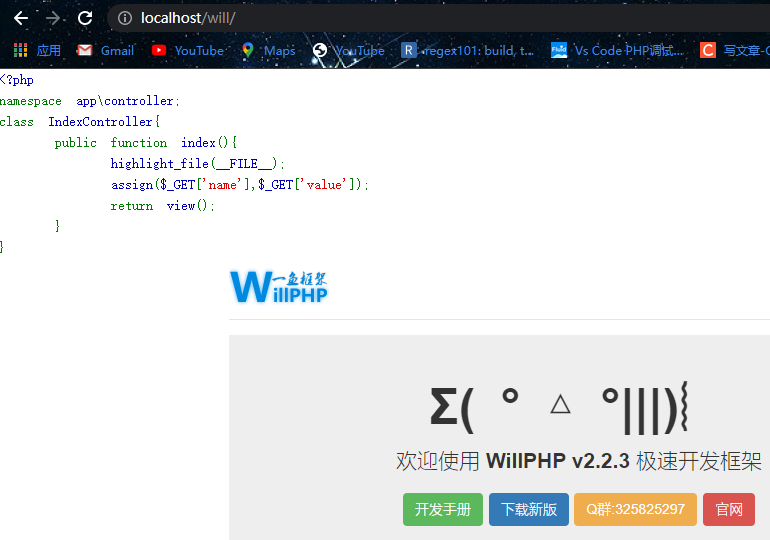Image resolution: width=770 pixels, height=540 pixels.
Task: Click the browser forward arrow
Action: click(x=53, y=18)
